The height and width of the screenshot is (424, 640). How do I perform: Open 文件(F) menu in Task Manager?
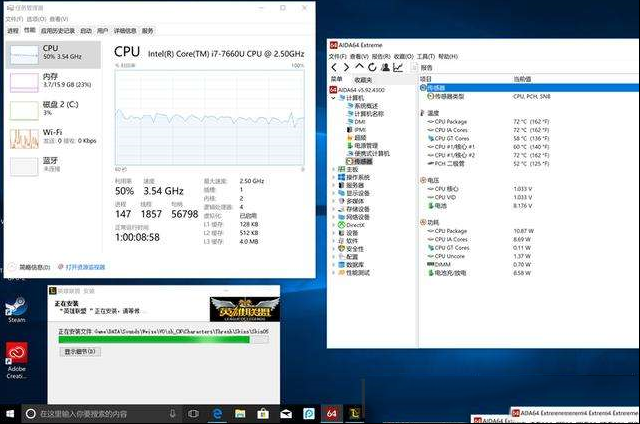14,19
